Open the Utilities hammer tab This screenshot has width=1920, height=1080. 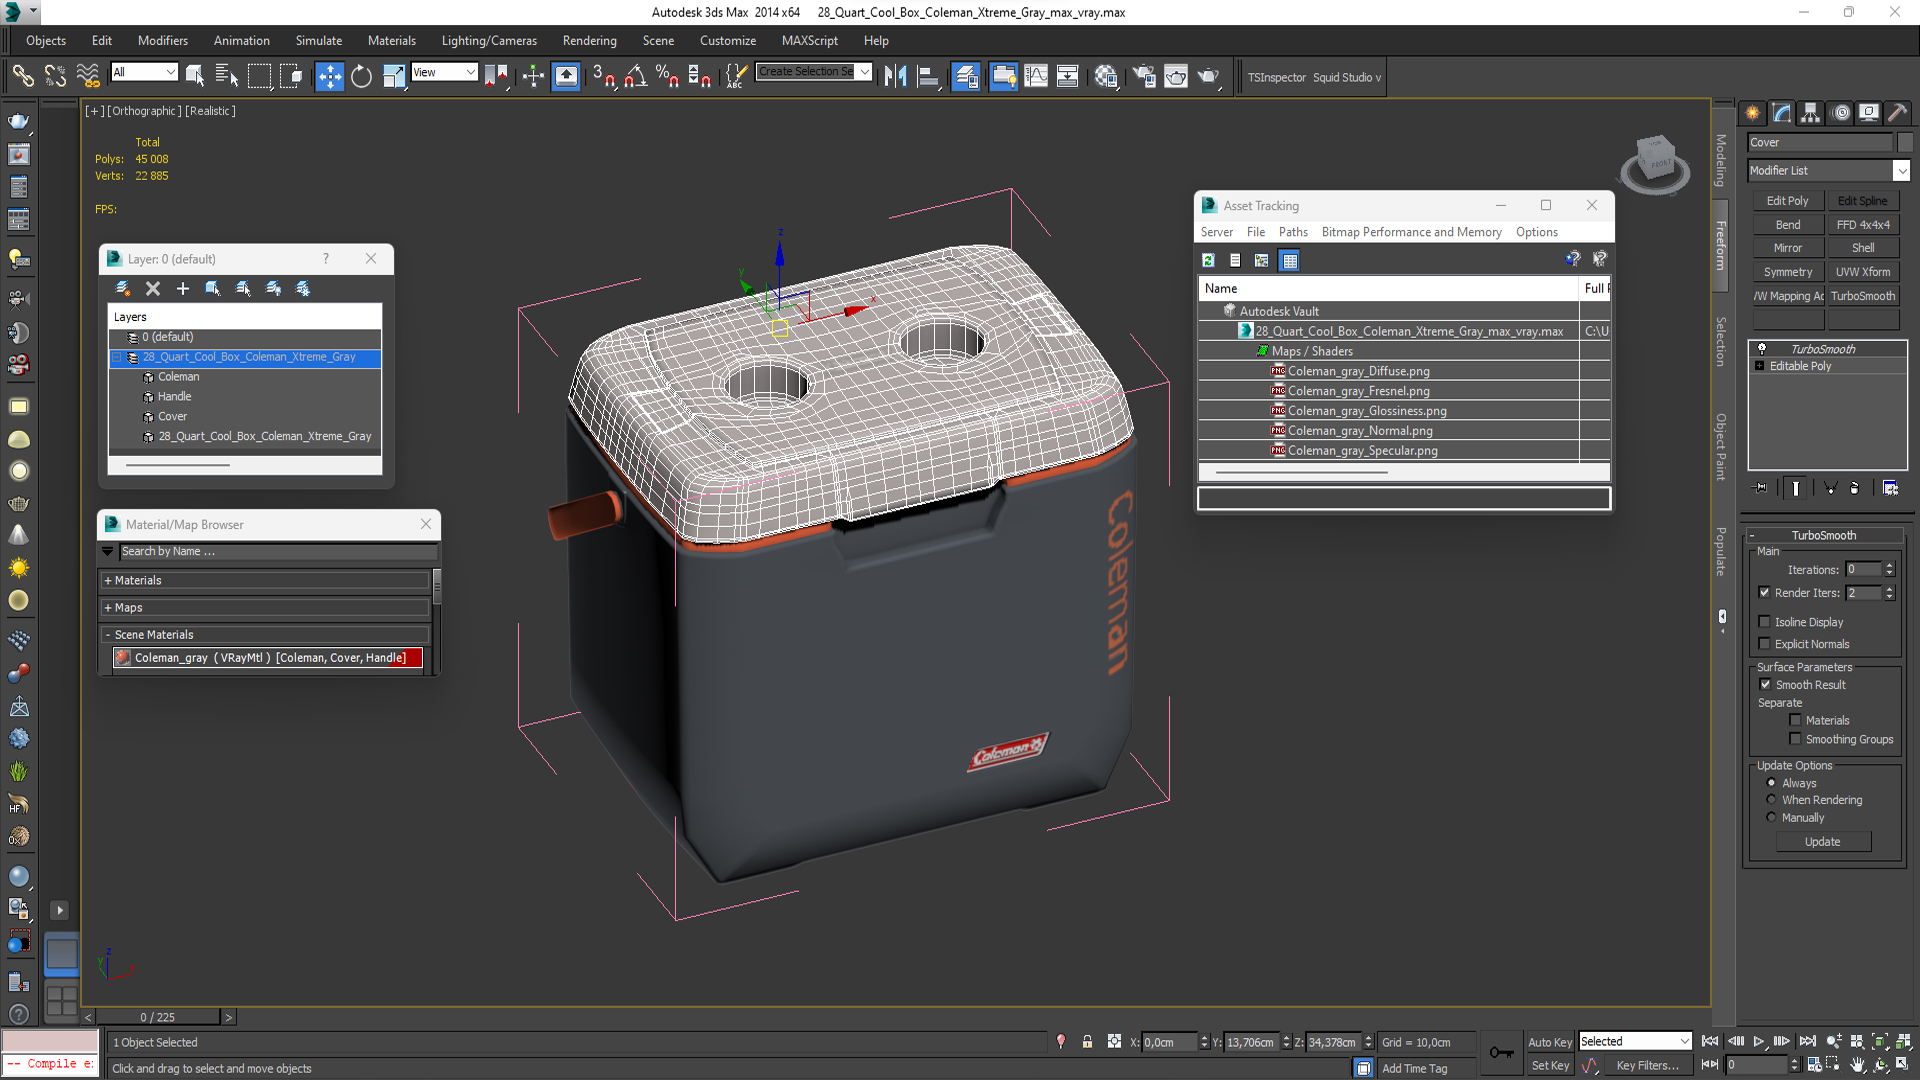point(1897,113)
